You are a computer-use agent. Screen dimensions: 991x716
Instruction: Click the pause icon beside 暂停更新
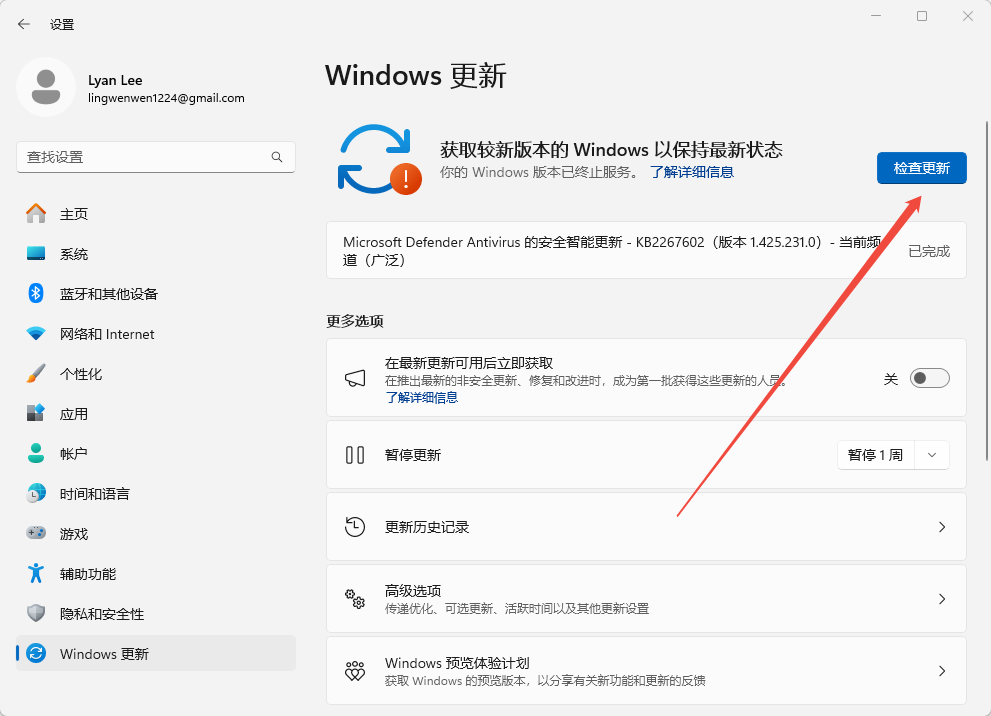[x=355, y=455]
